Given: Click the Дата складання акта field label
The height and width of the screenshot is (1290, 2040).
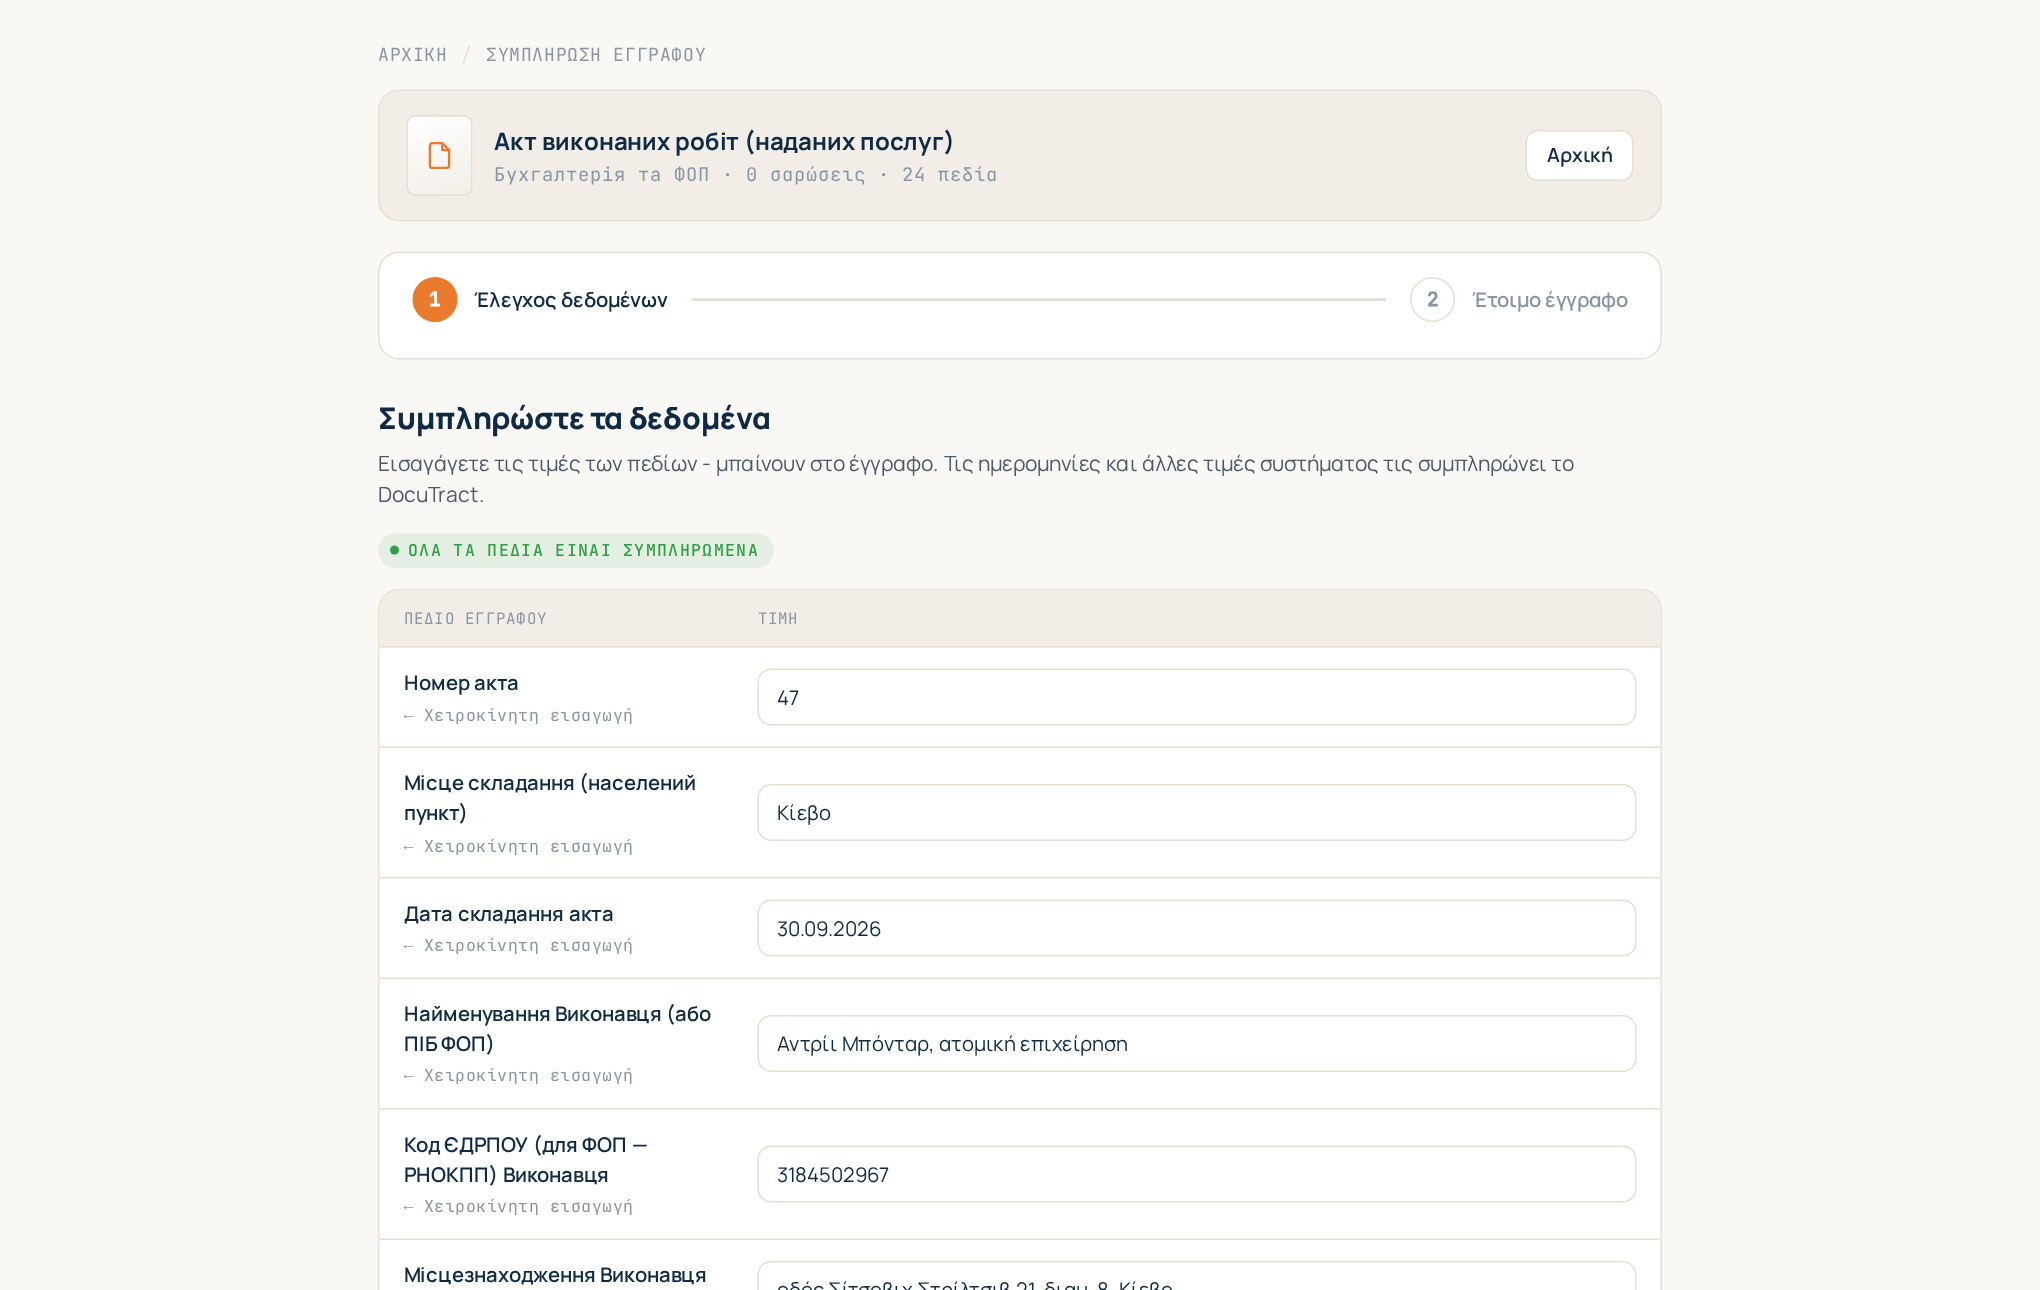Looking at the screenshot, I should click(x=508, y=914).
